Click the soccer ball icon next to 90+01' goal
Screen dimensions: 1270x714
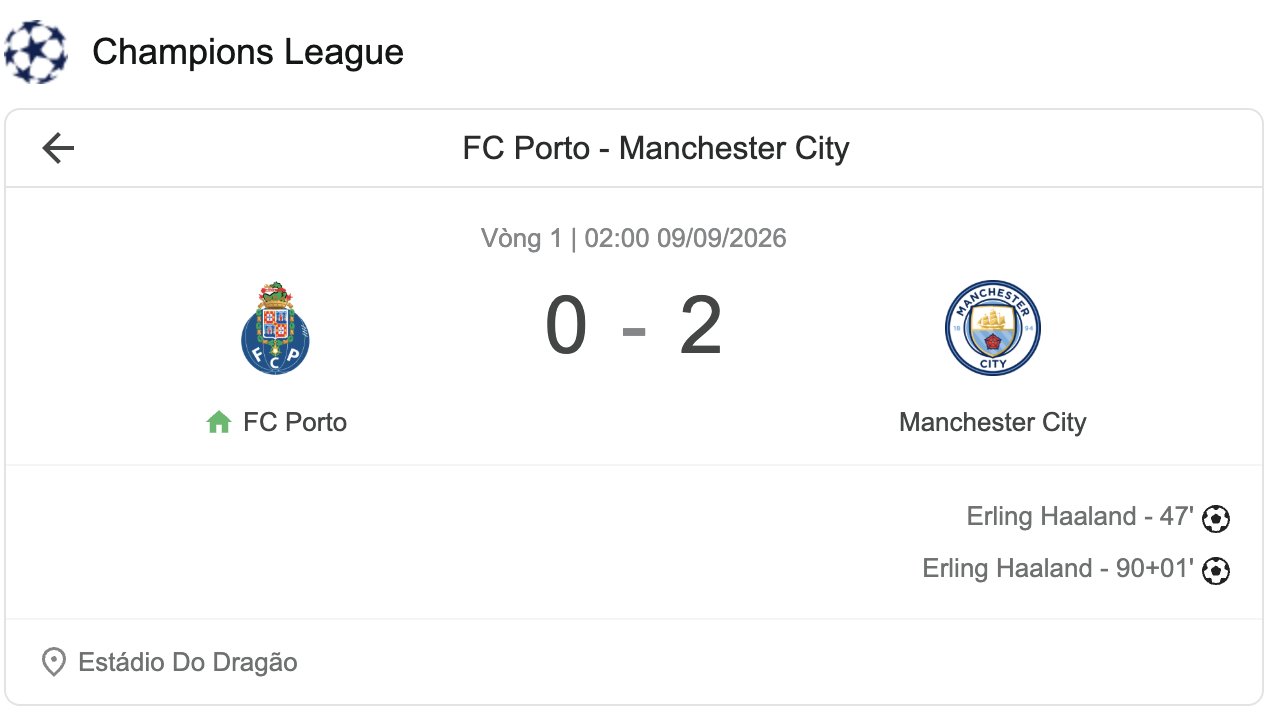[1216, 570]
